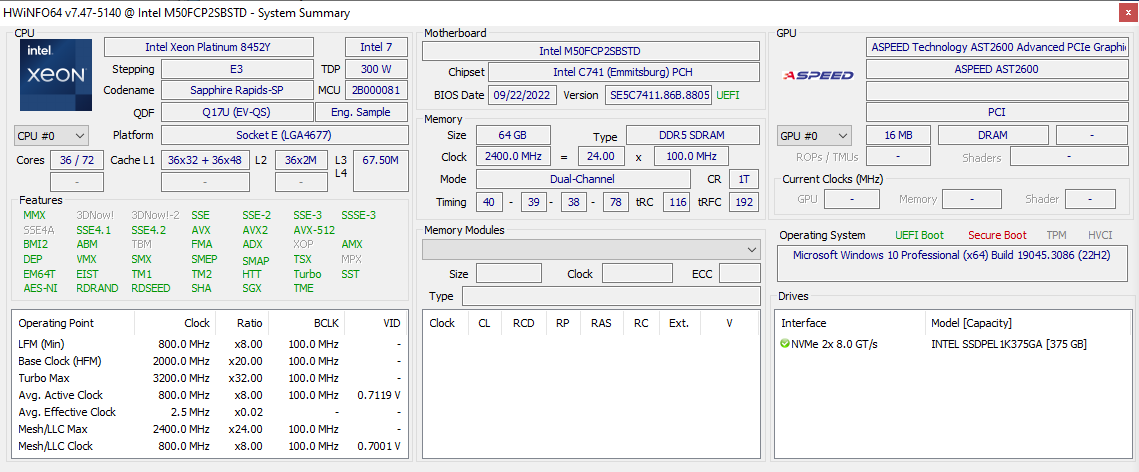Viewport: 1139px width, 472px height.
Task: Click the 67.50M L3 cache value
Action: pos(381,171)
